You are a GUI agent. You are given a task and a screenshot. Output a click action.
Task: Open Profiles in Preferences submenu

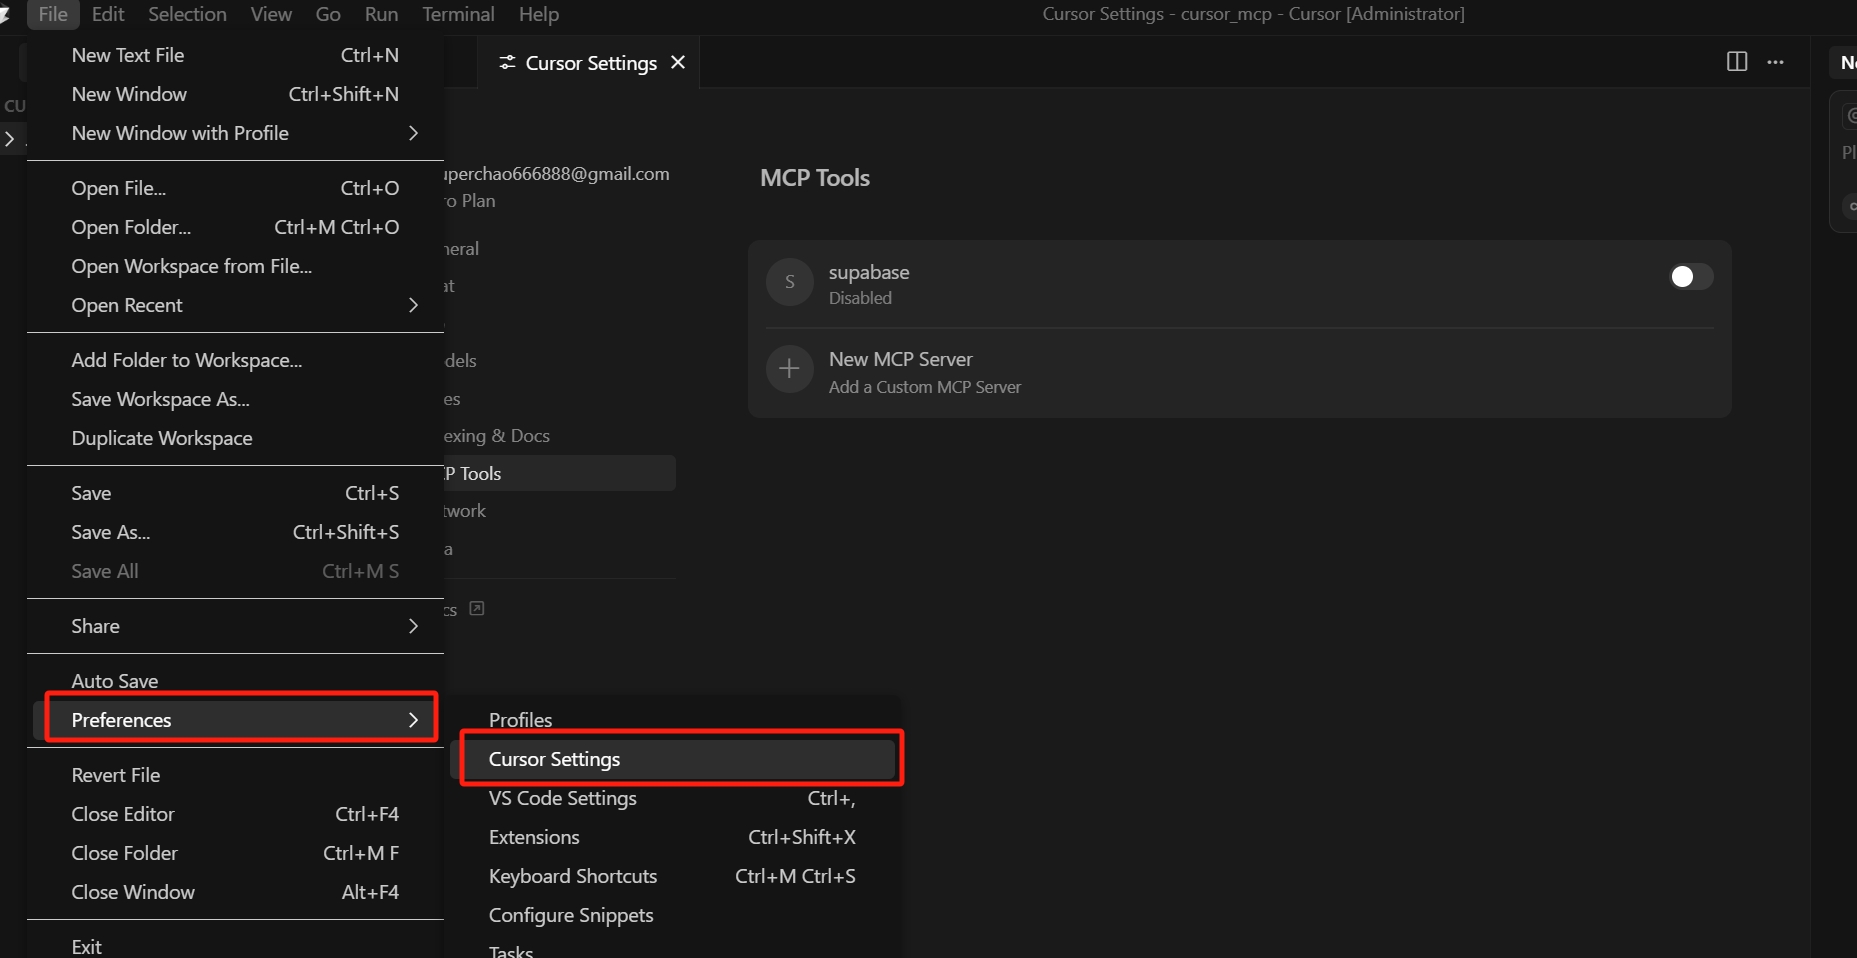[x=673, y=720]
